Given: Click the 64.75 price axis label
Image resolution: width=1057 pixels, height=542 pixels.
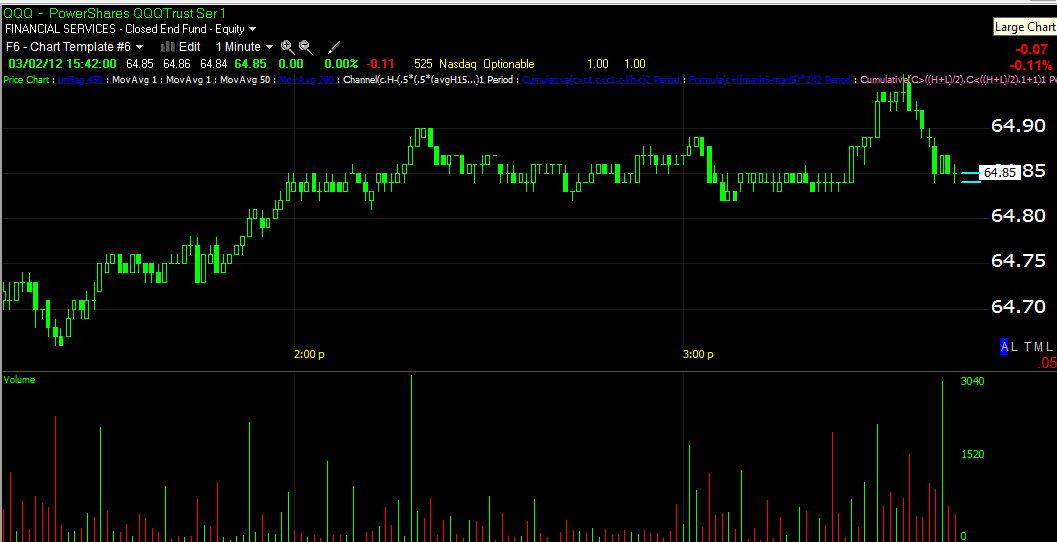Looking at the screenshot, I should coord(1018,261).
